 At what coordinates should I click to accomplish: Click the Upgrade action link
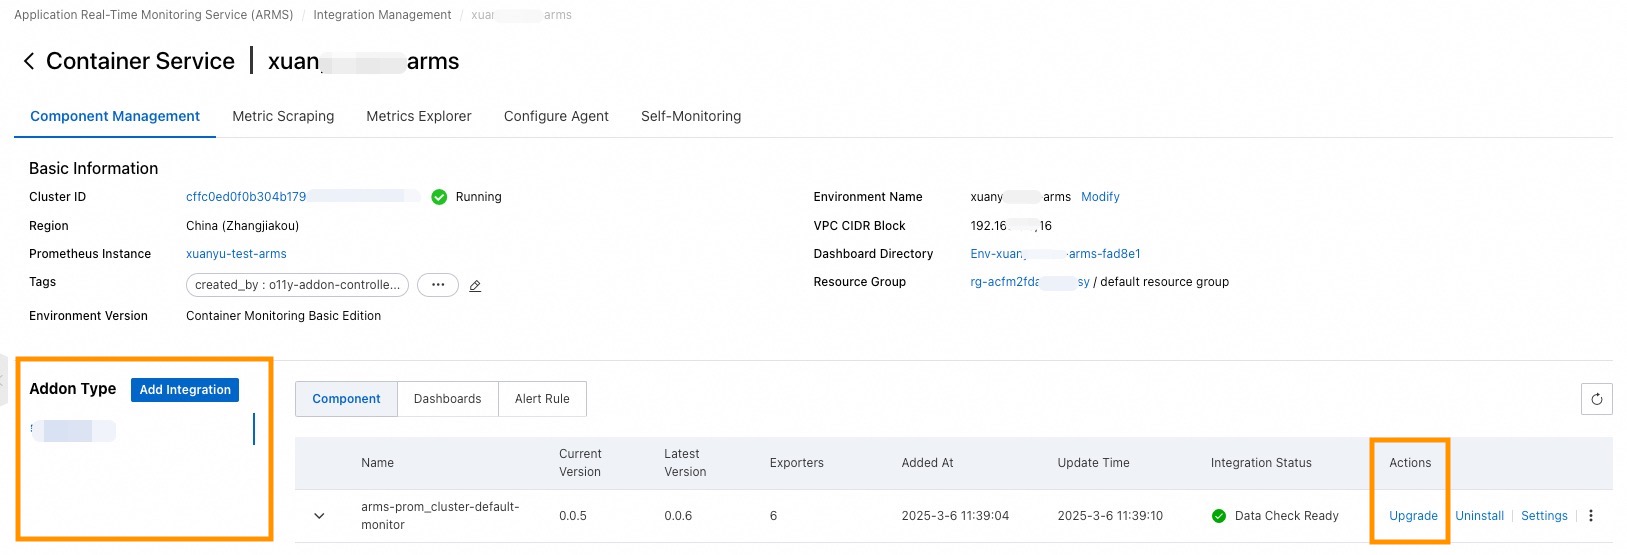click(1413, 516)
